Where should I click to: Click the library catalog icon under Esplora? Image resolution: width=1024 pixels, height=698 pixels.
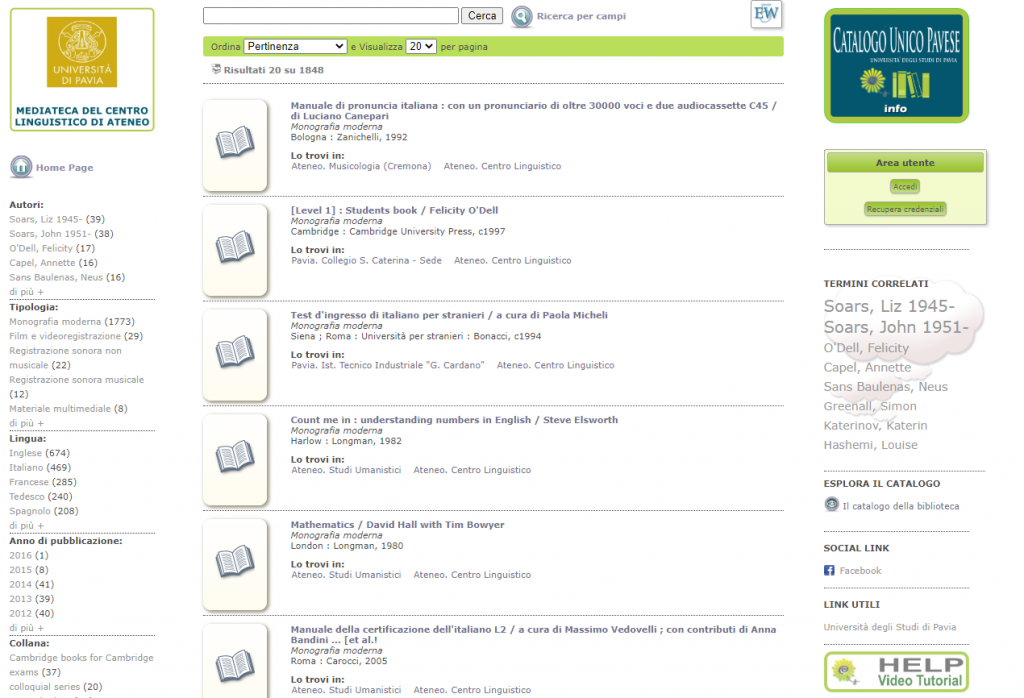(831, 505)
